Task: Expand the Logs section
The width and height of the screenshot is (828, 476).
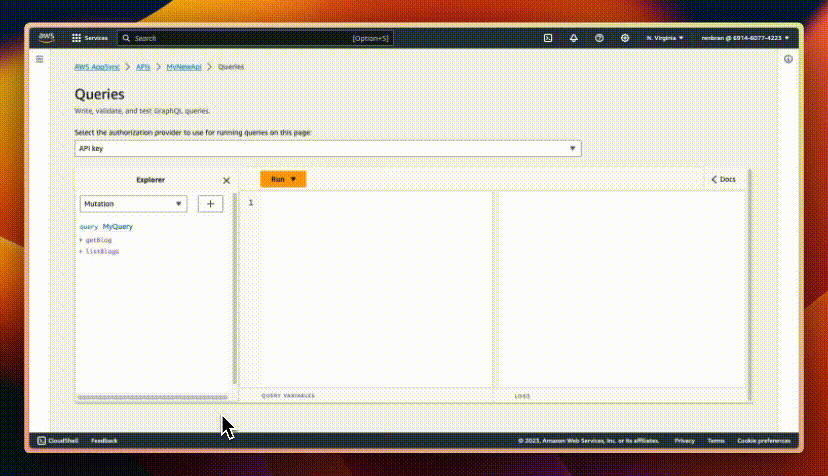Action: (522, 396)
